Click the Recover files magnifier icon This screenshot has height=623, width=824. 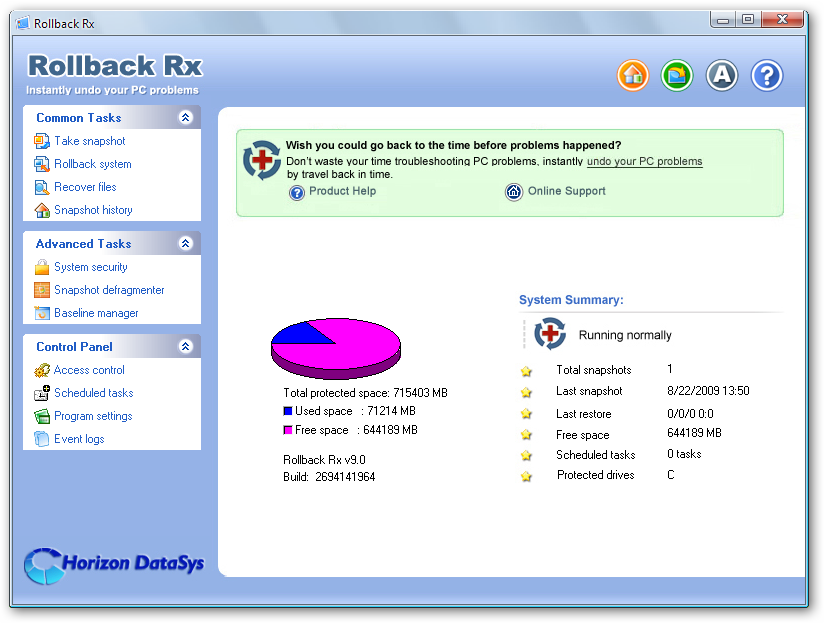click(42, 187)
